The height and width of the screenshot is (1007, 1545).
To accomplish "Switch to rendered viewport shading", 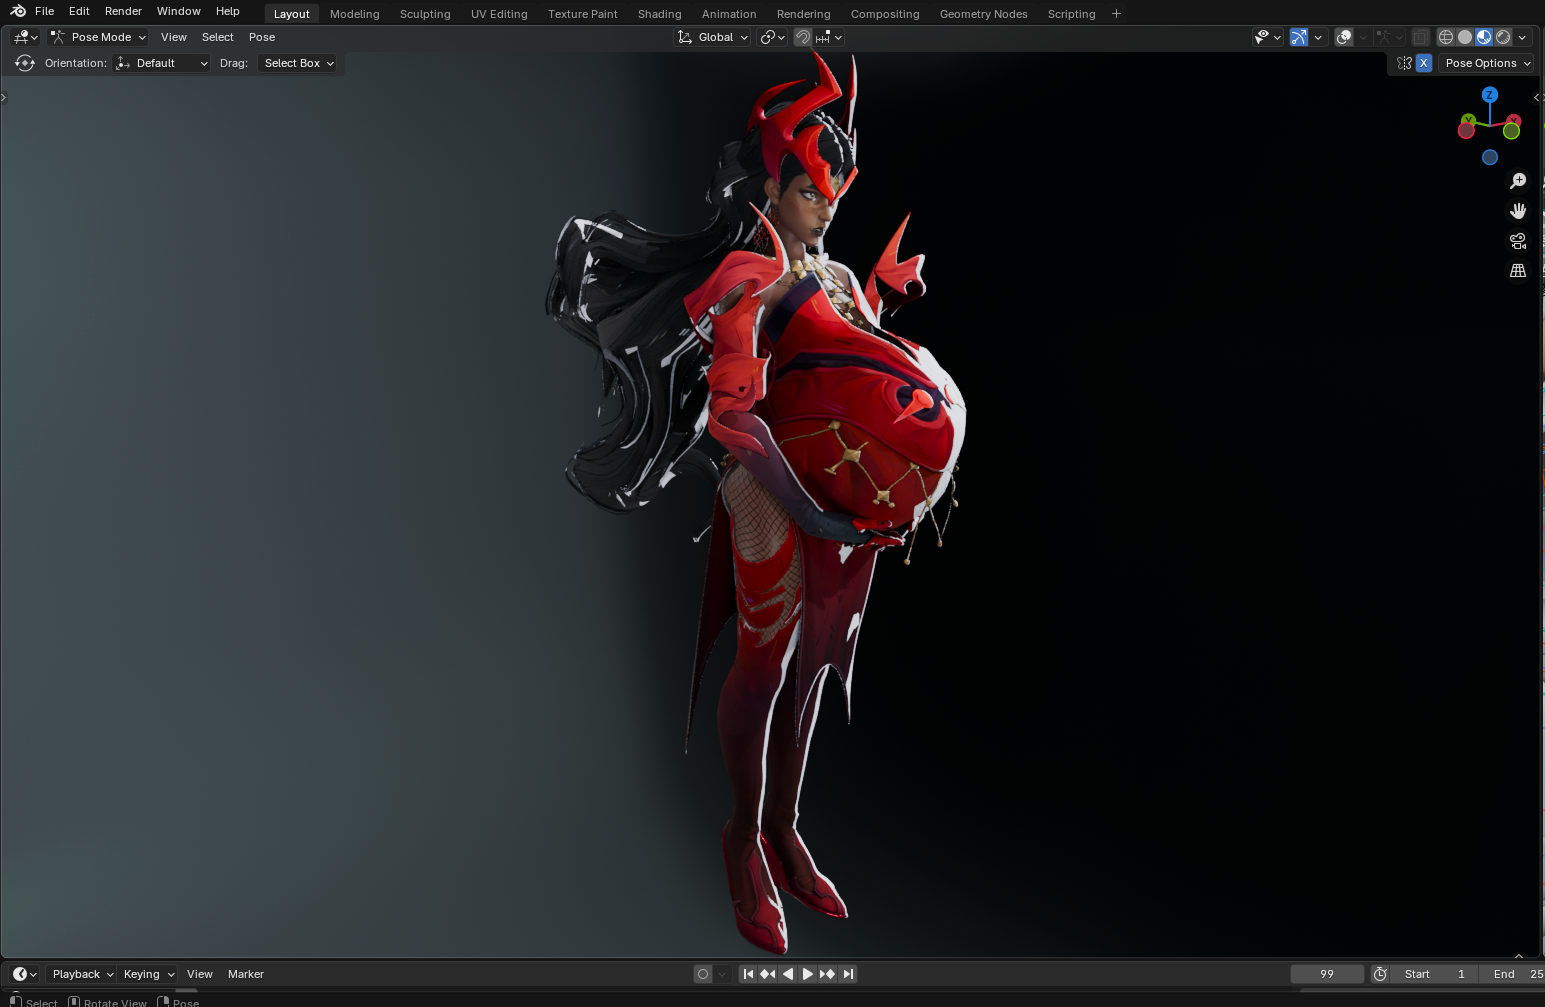I will (x=1503, y=37).
